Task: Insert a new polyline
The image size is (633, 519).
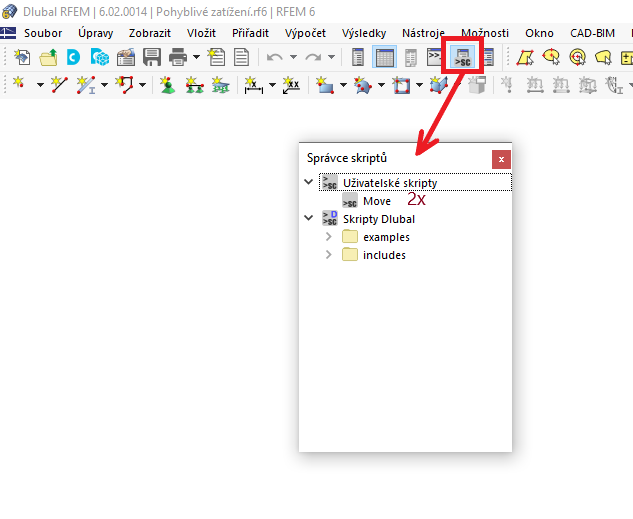Action: (124, 85)
